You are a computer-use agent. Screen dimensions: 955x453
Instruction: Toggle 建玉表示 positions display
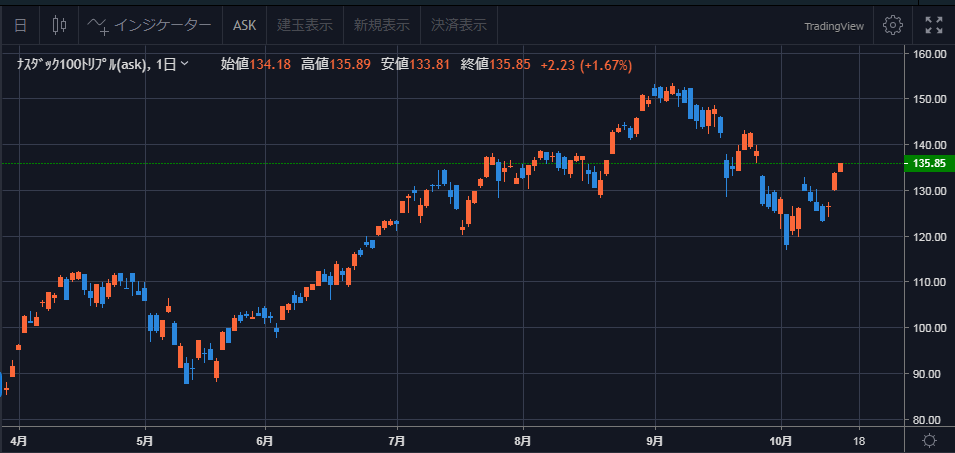pos(305,25)
